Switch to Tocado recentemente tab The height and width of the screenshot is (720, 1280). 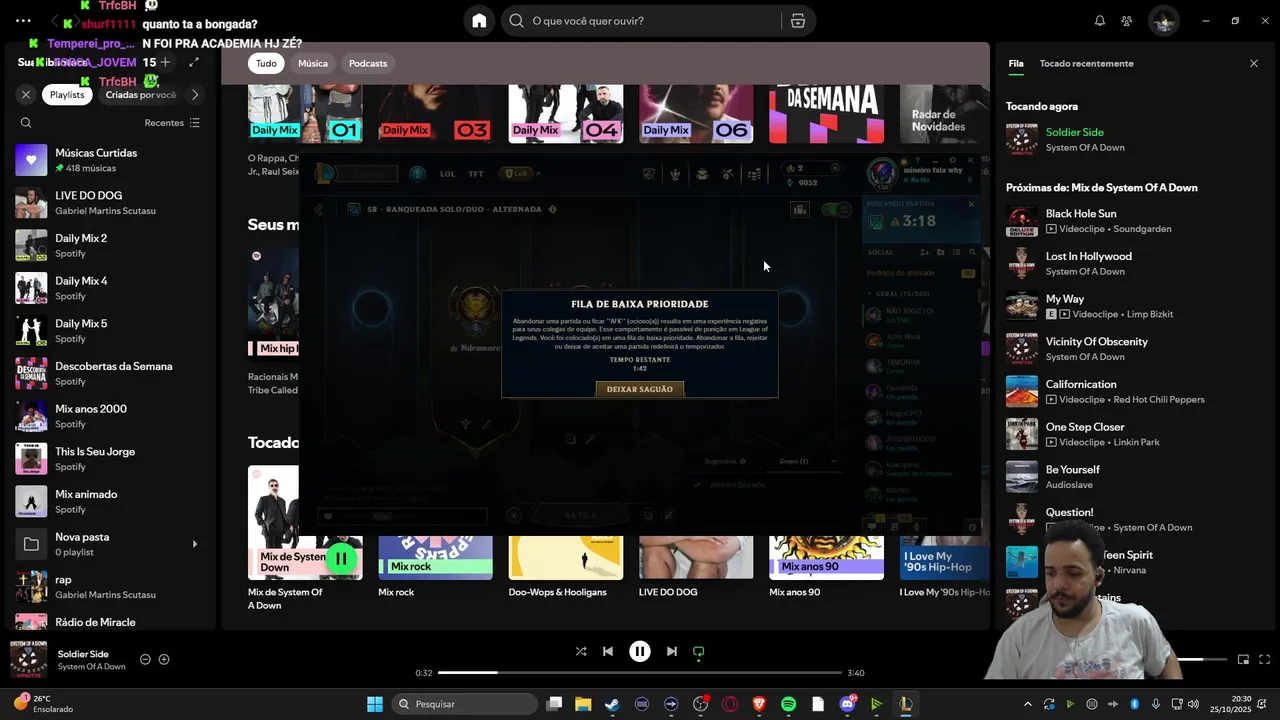(x=1086, y=64)
